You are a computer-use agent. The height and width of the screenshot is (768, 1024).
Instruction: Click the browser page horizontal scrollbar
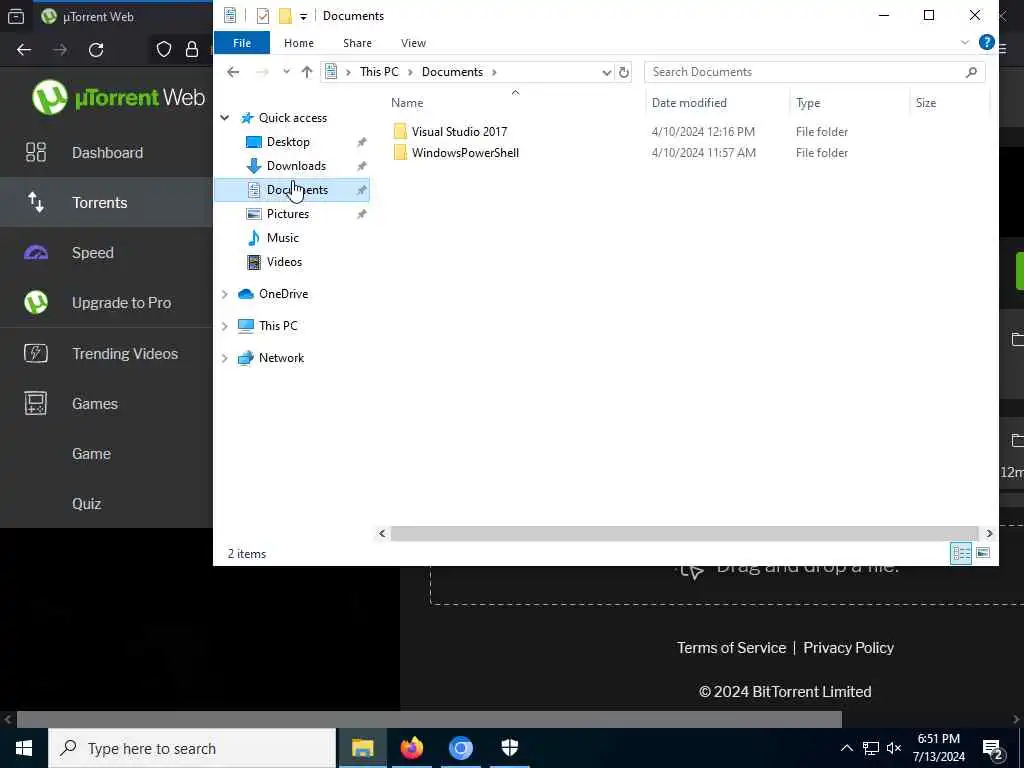(x=429, y=720)
